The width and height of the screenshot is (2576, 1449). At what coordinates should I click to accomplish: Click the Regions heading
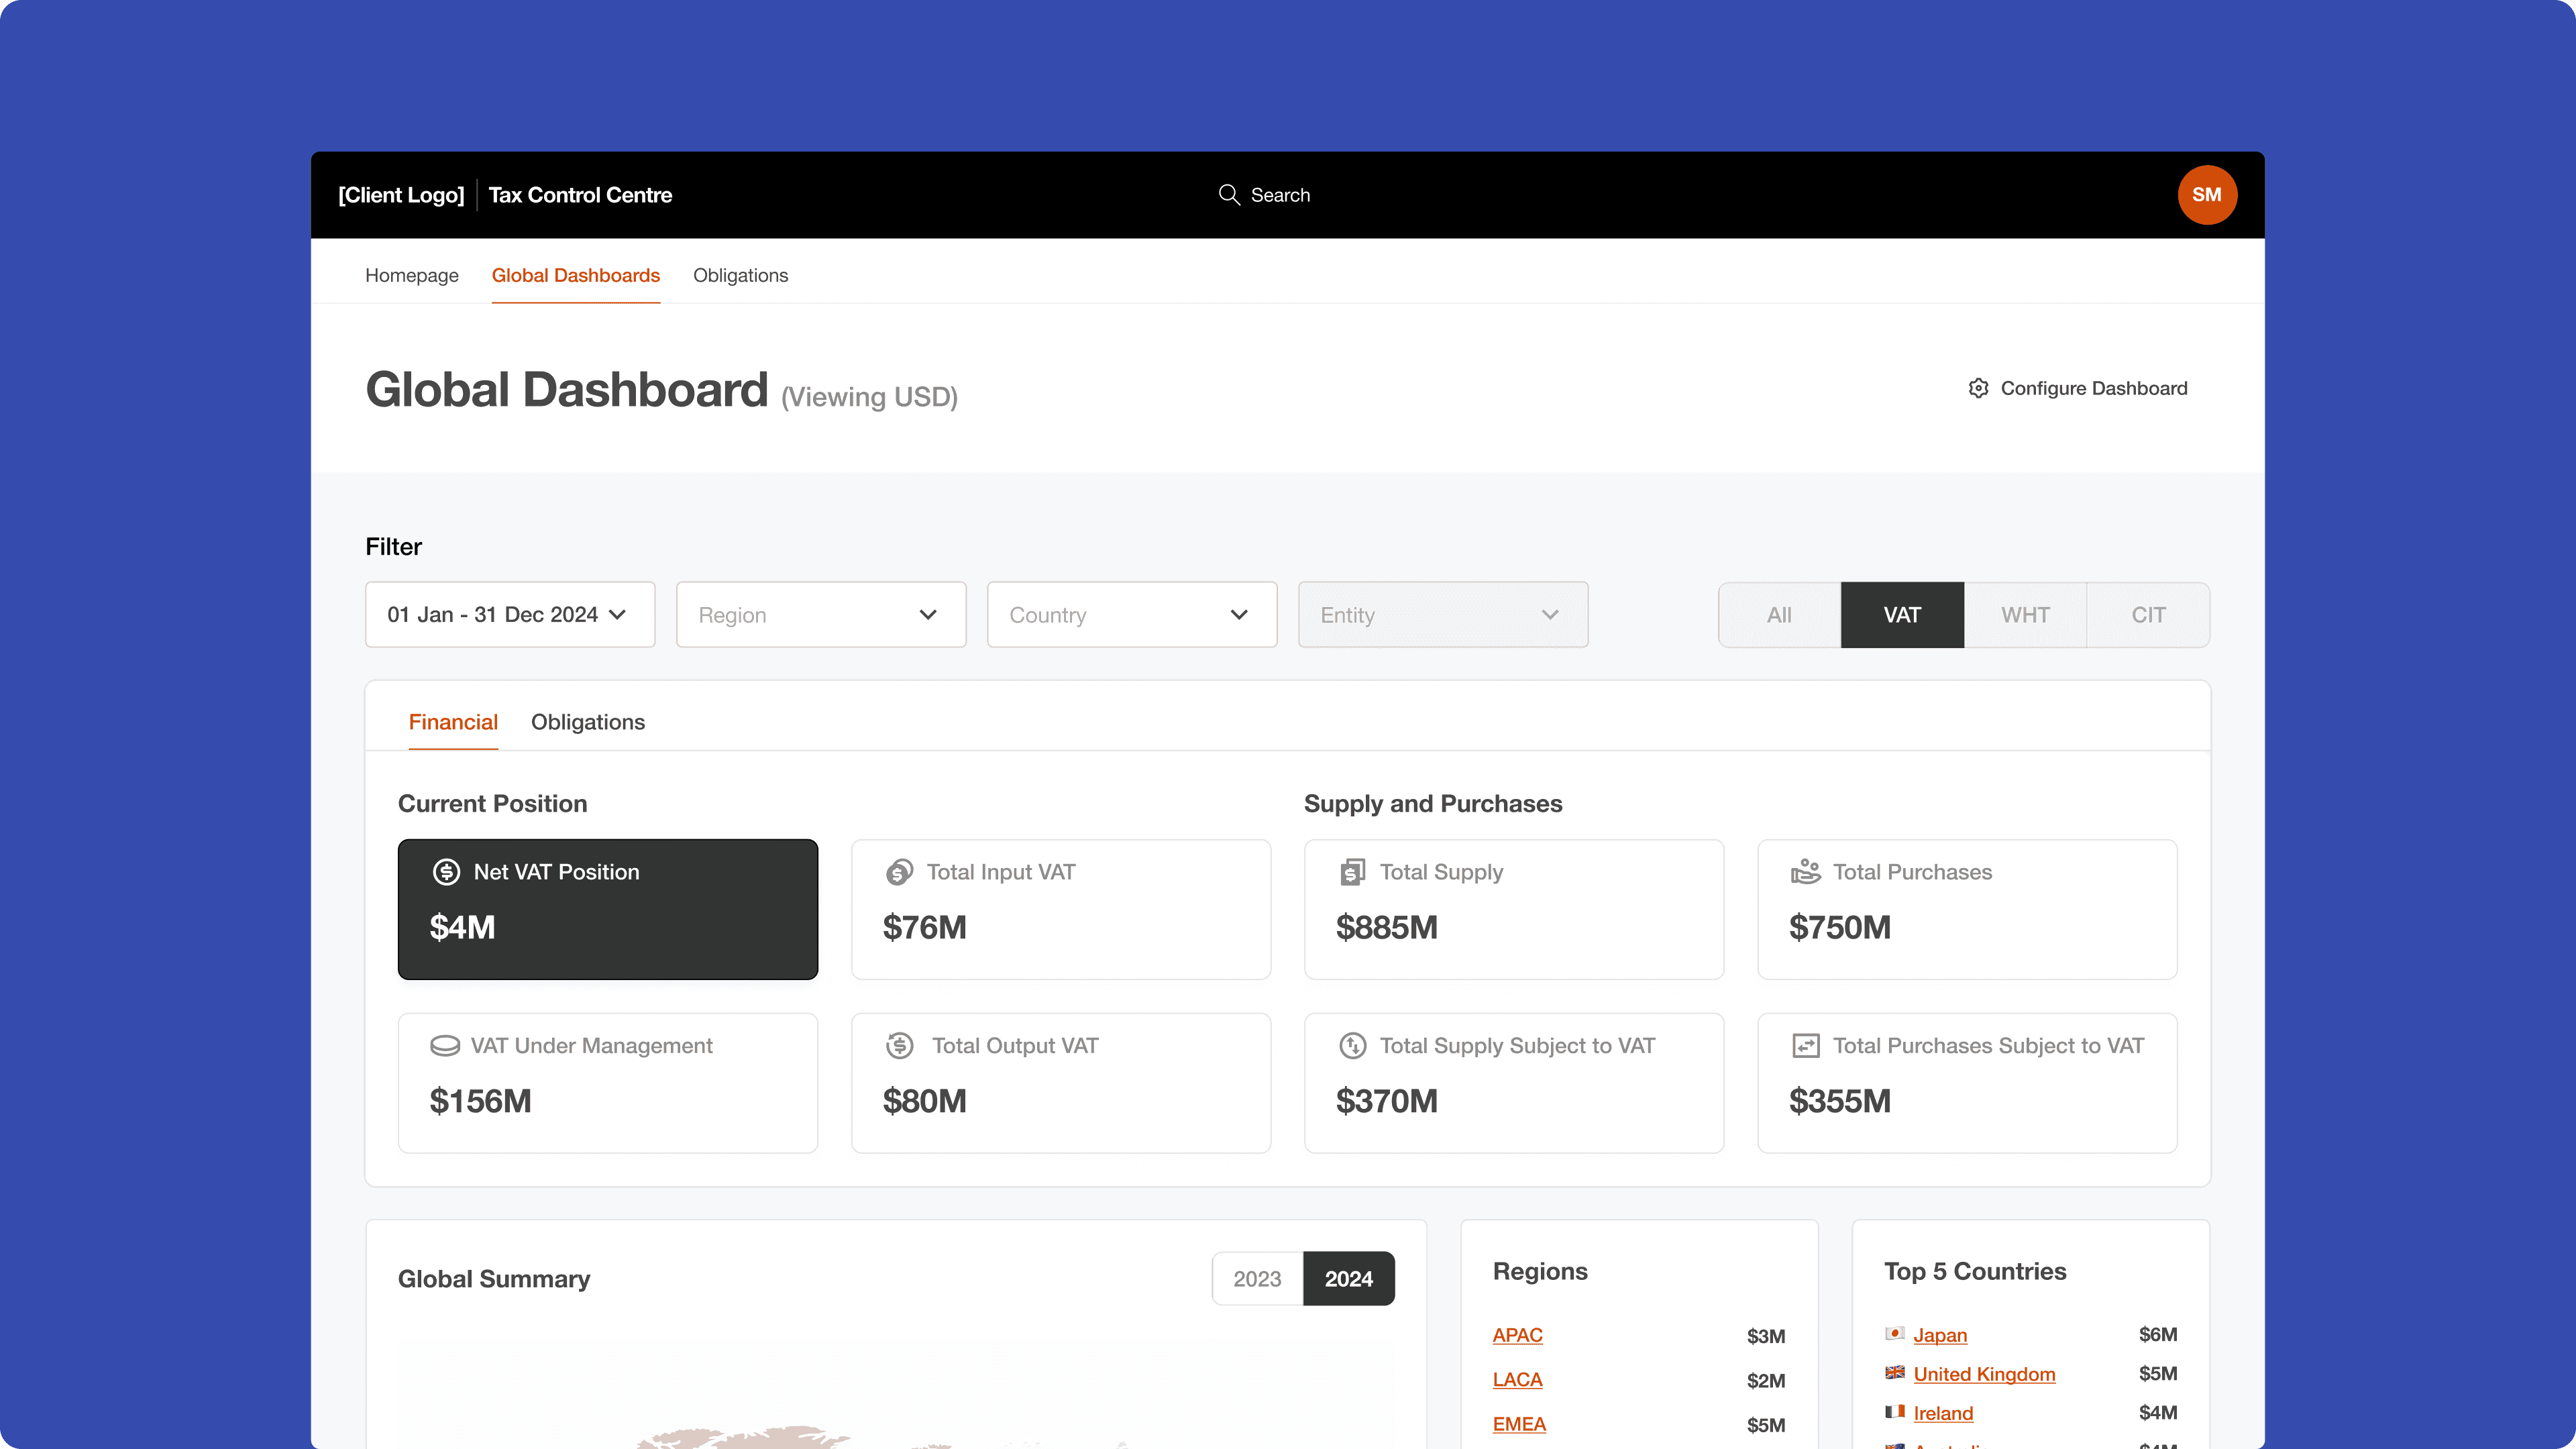coord(1540,1271)
